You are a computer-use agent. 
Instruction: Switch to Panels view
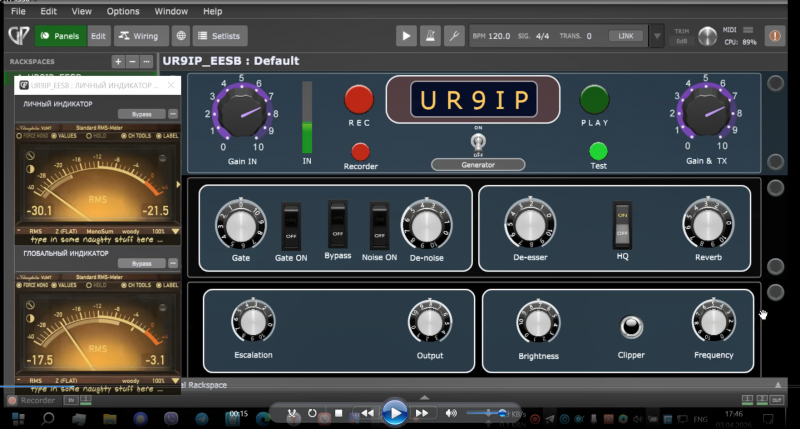click(60, 36)
